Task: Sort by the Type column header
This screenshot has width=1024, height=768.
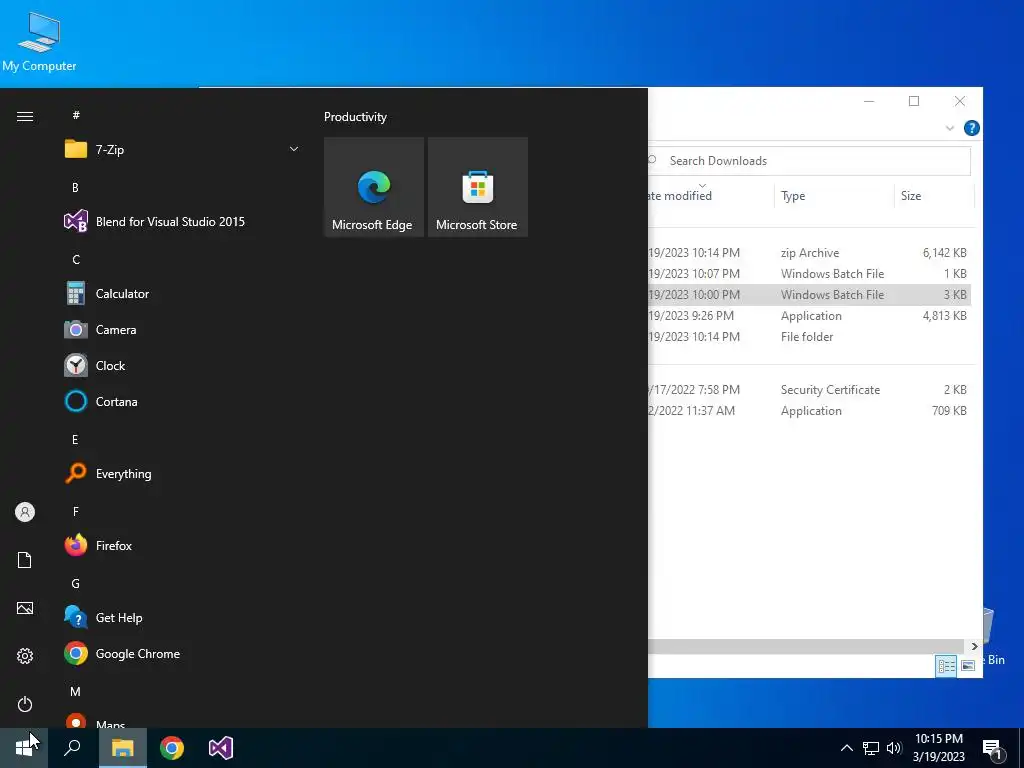Action: point(834,196)
